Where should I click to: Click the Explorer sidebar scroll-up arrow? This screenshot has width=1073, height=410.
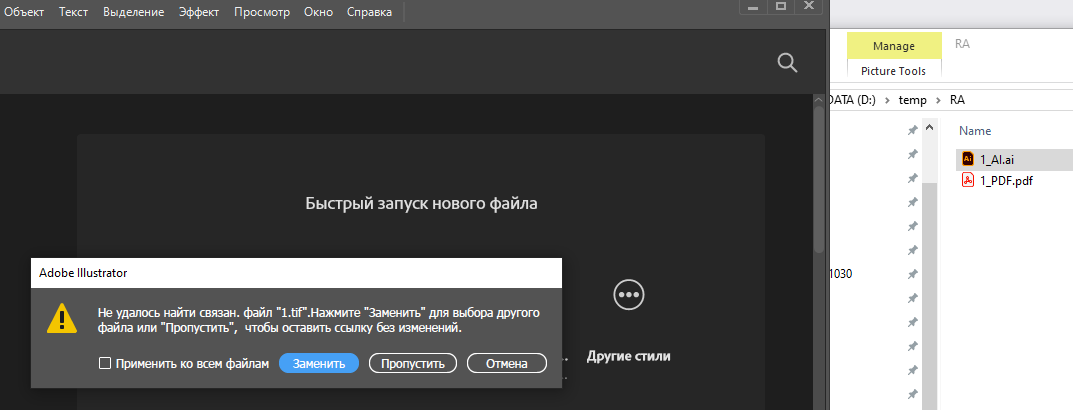928,130
